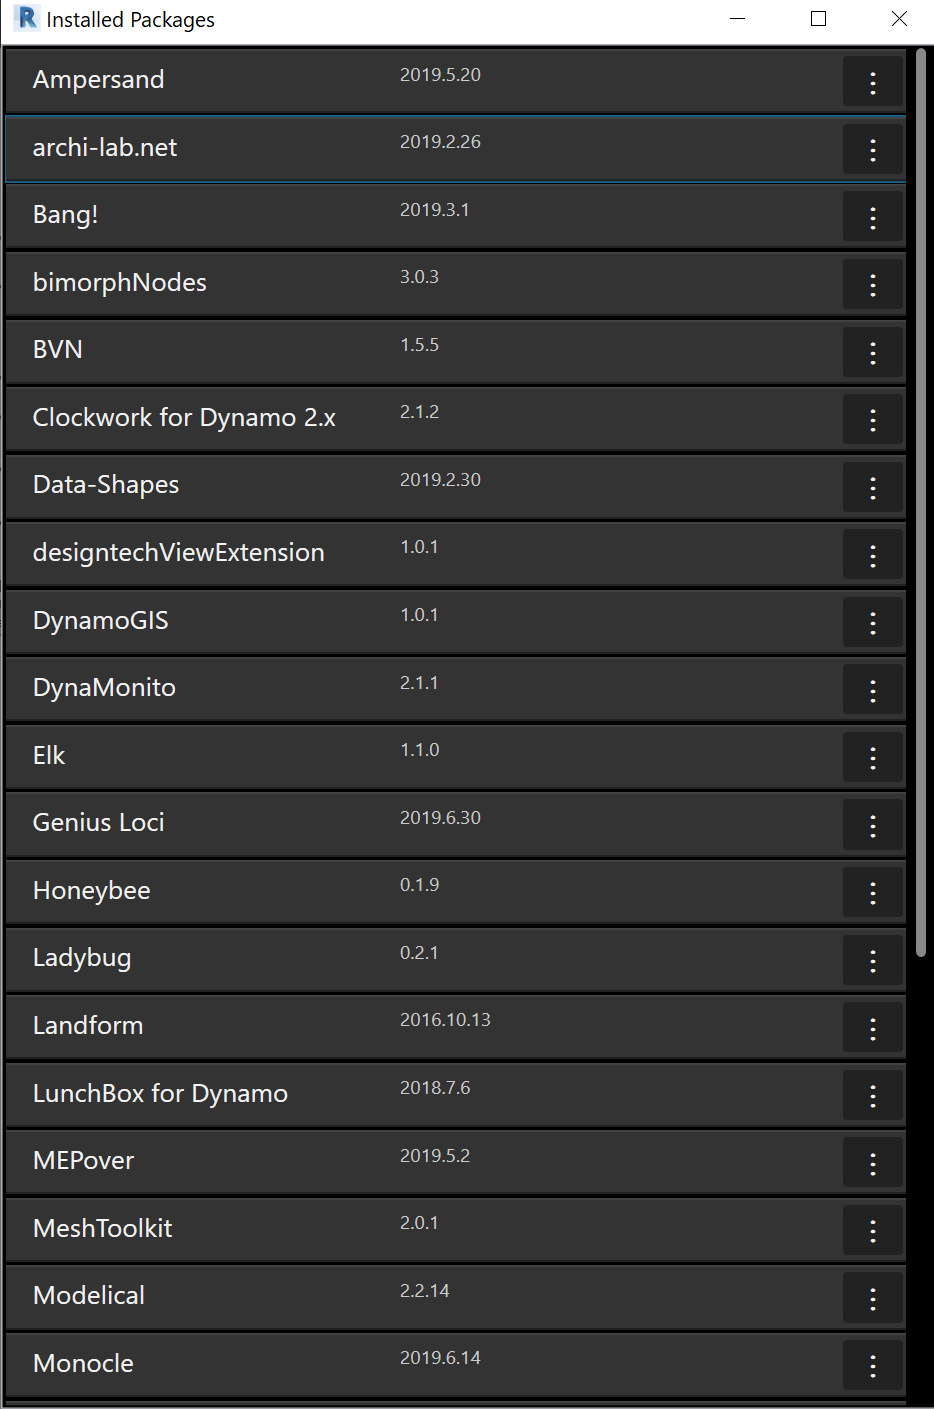
Task: Click the three-dot menu beside Clockwork for Dynamo 2.x
Action: [x=872, y=419]
